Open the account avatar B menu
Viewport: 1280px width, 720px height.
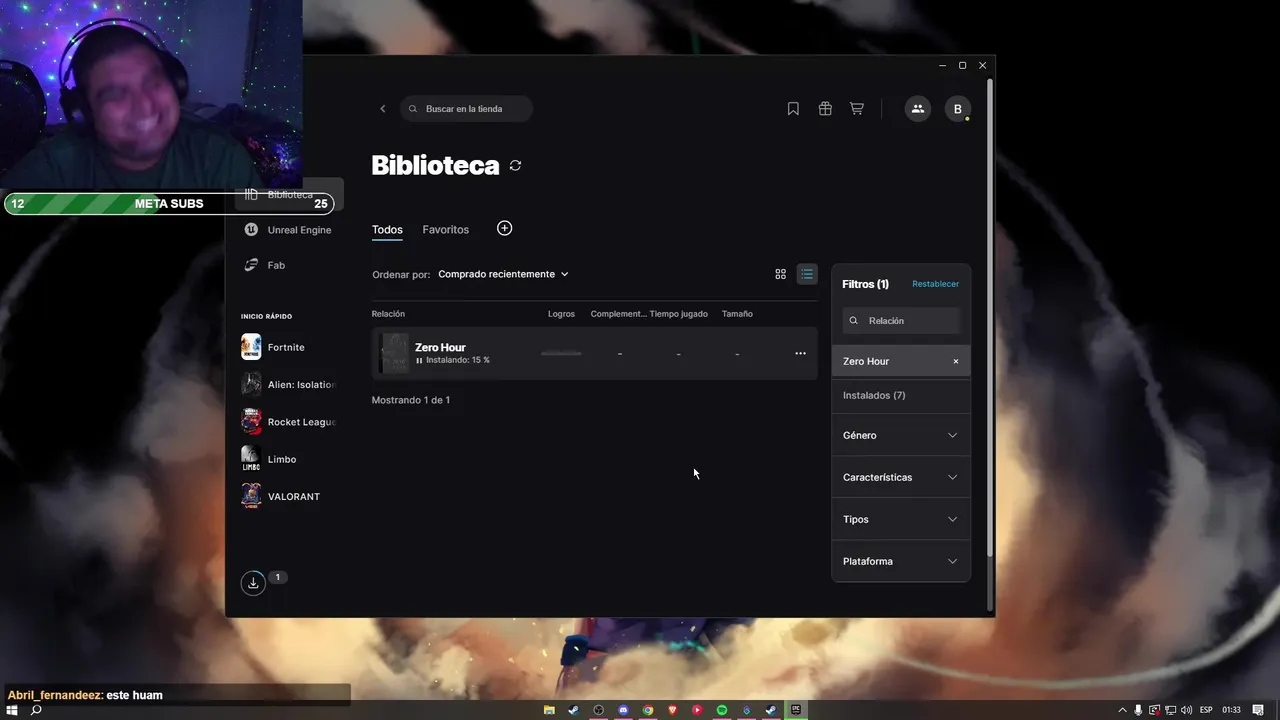pyautogui.click(x=958, y=109)
